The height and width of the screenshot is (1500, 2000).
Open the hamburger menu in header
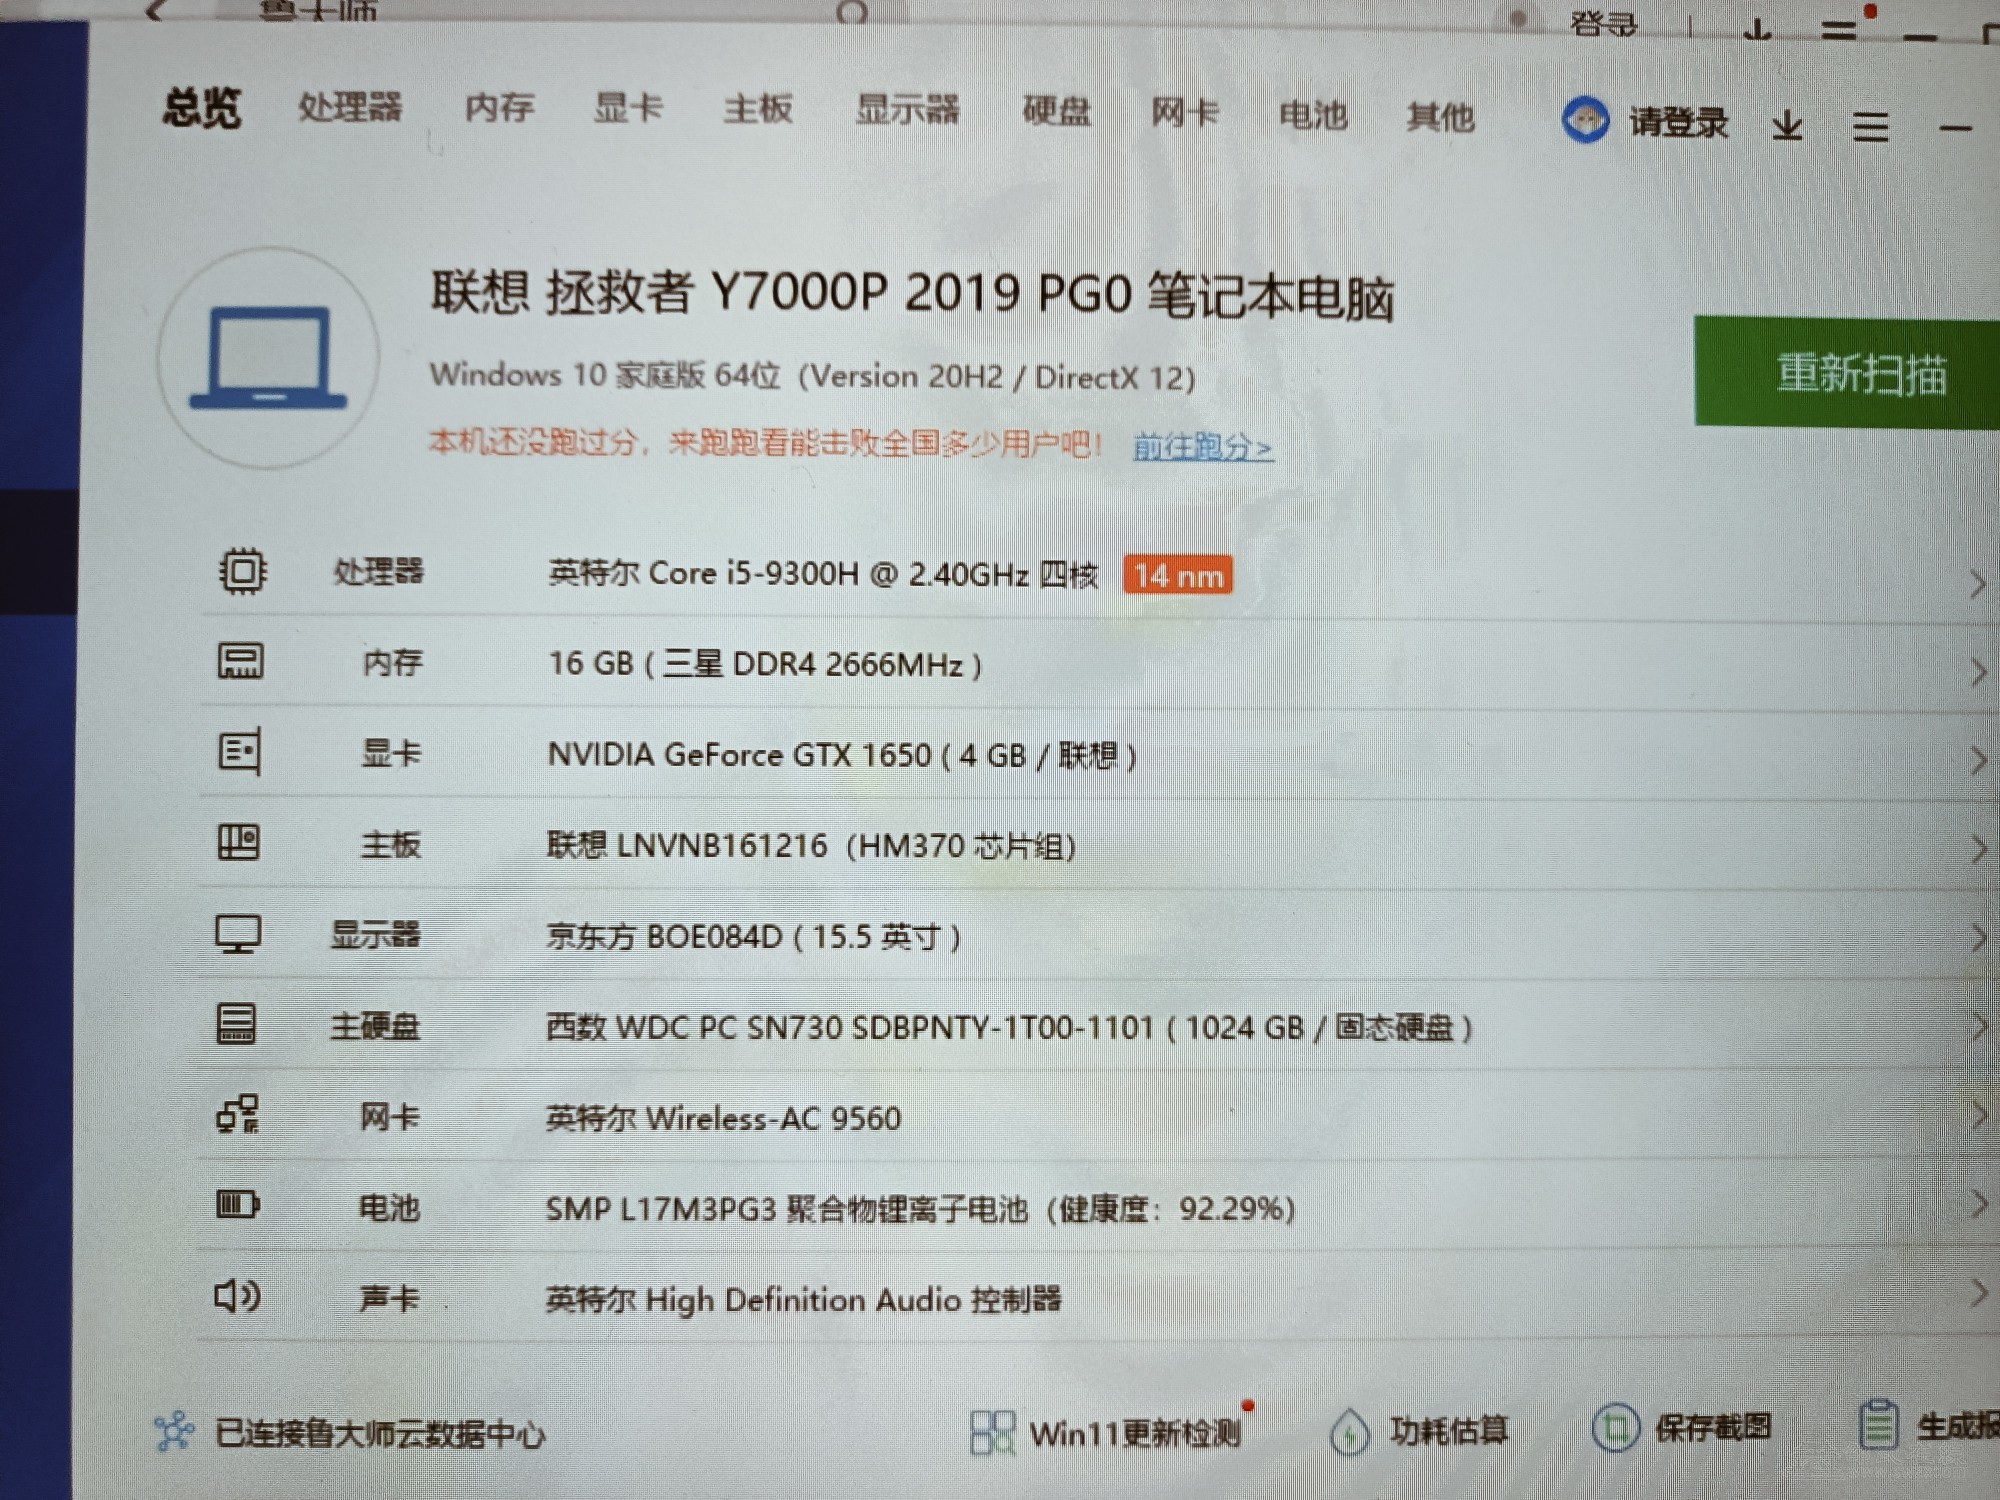1869,127
